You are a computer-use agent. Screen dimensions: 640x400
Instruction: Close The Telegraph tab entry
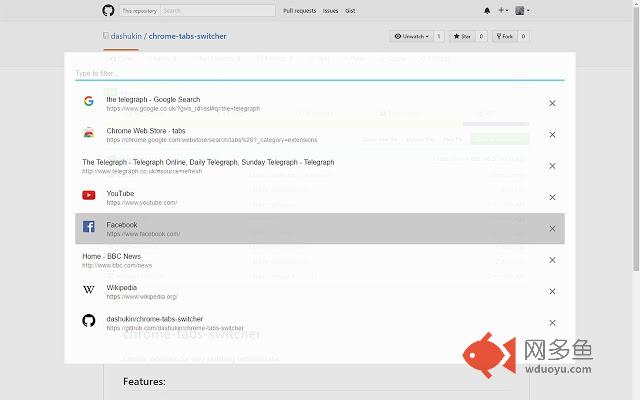tap(552, 166)
